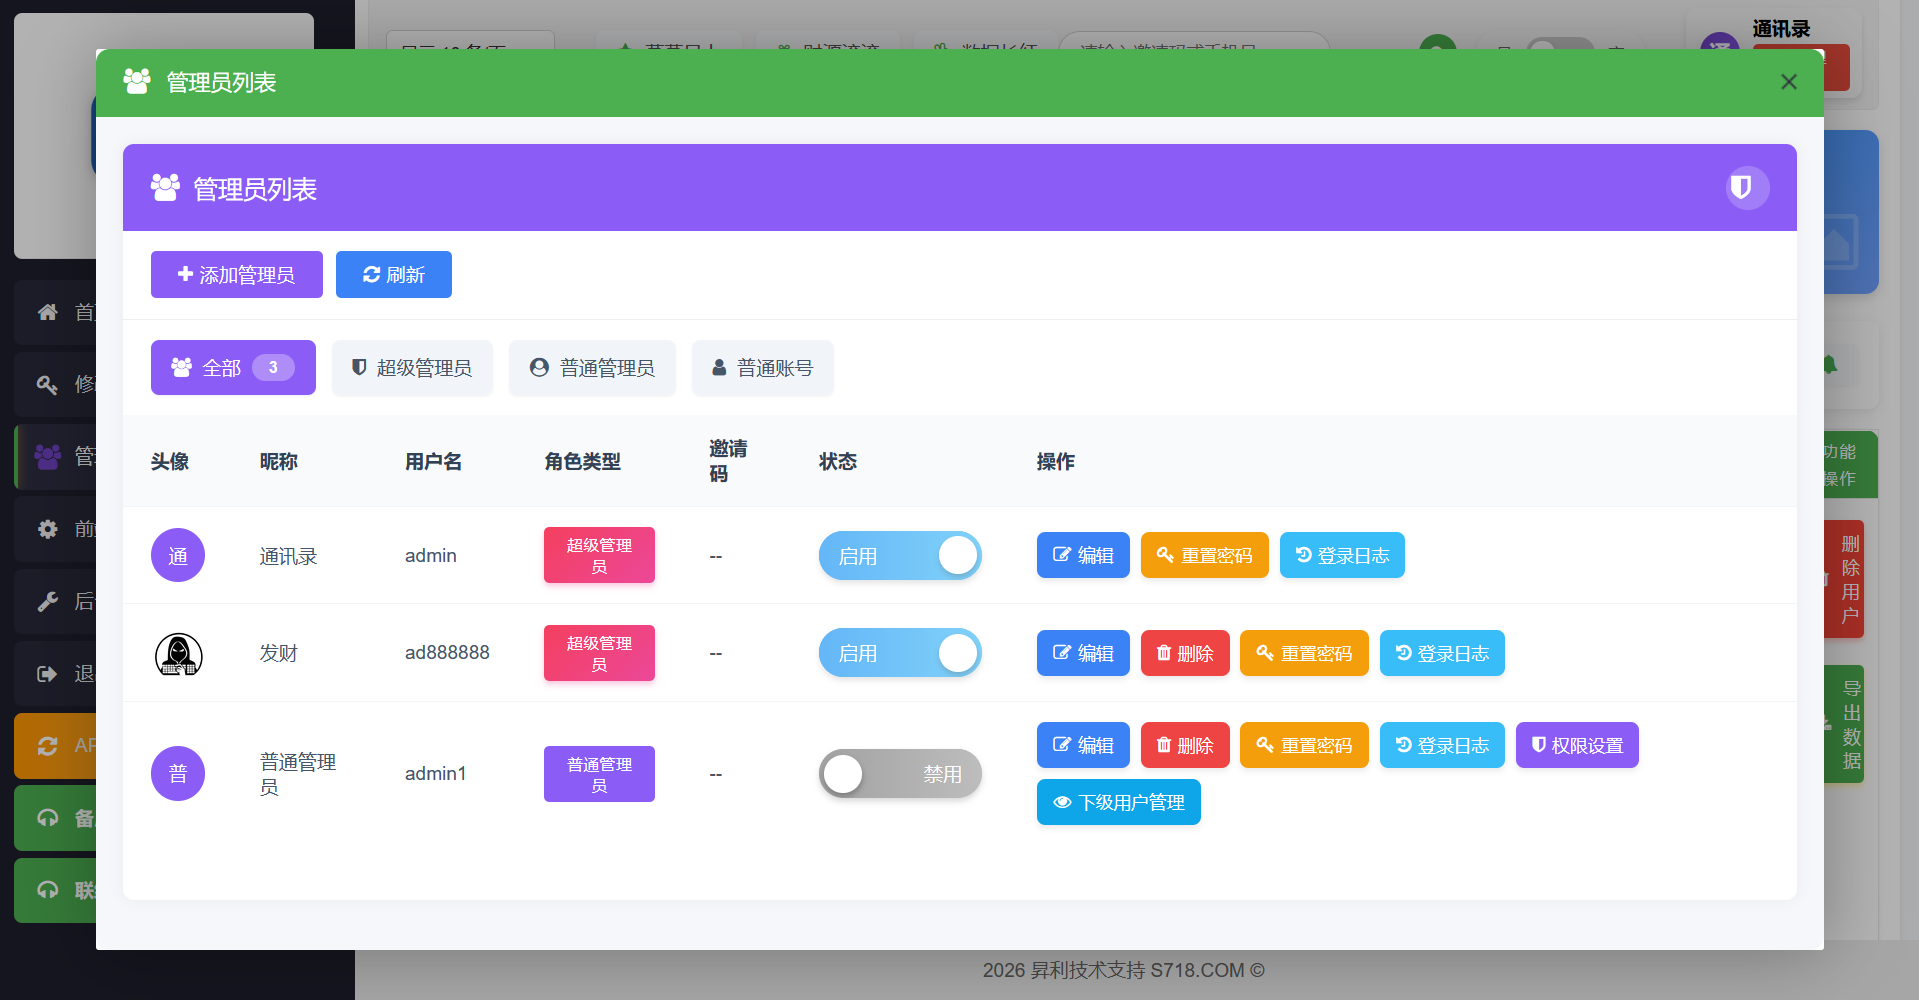Filter by 普通管理员 tab
The height and width of the screenshot is (1000, 1919).
592,368
